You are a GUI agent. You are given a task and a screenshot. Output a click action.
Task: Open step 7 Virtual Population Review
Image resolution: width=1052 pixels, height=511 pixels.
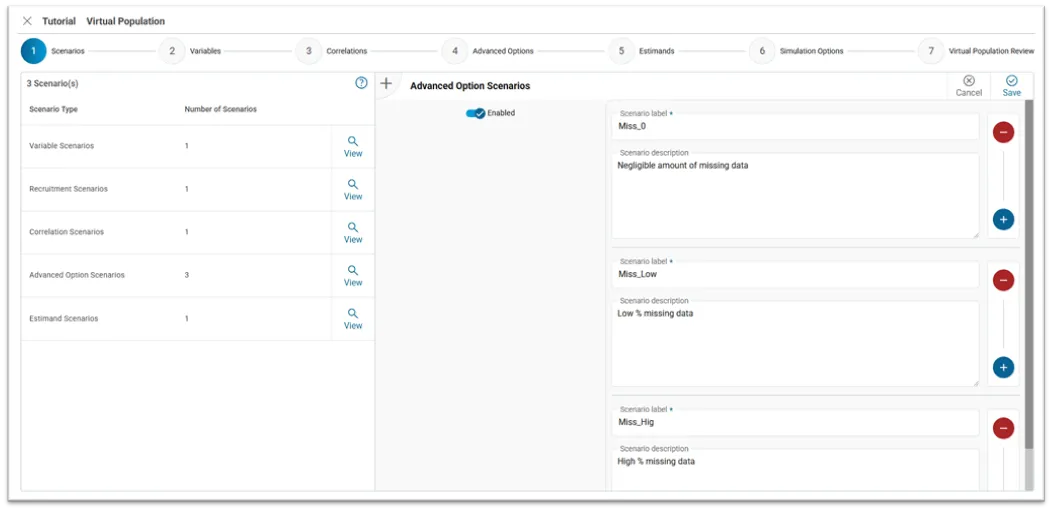click(x=931, y=51)
